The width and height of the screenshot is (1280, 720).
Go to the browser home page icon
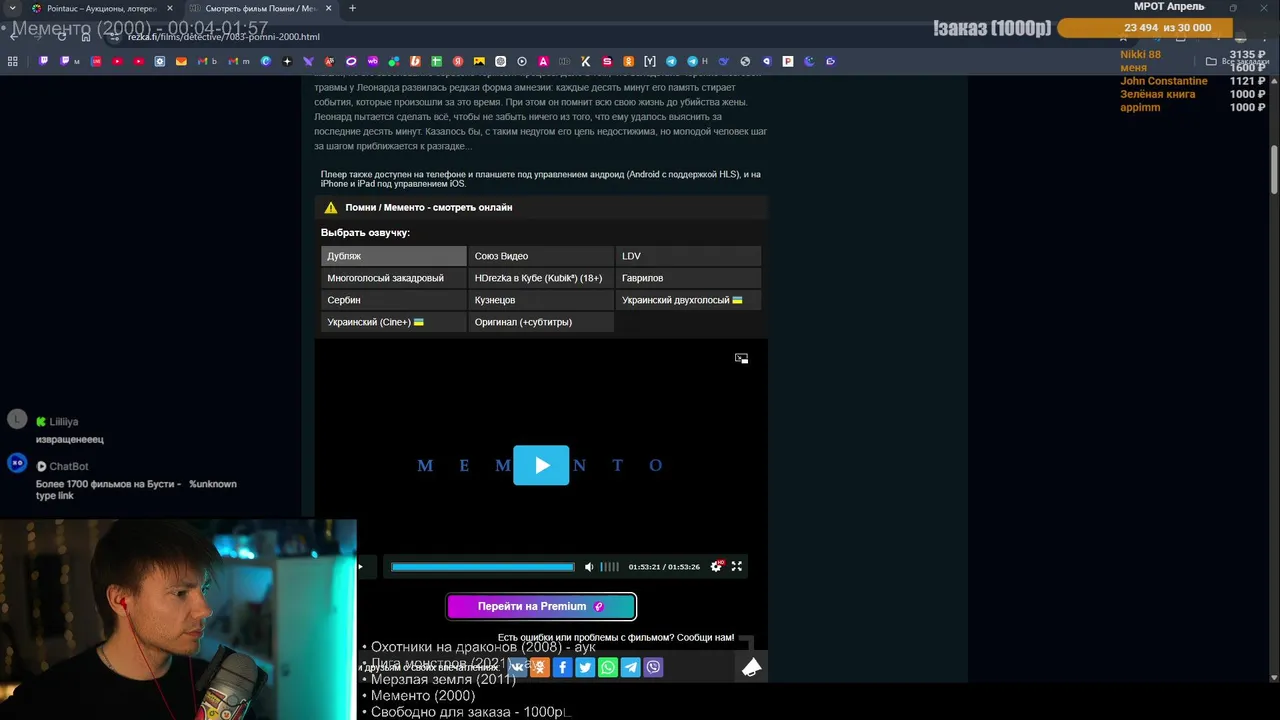coord(87,37)
